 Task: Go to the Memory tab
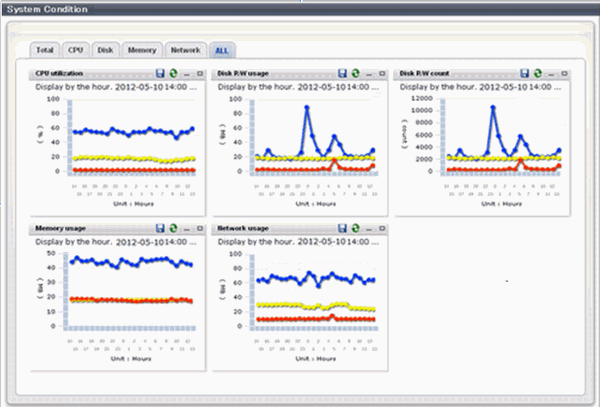pos(142,49)
